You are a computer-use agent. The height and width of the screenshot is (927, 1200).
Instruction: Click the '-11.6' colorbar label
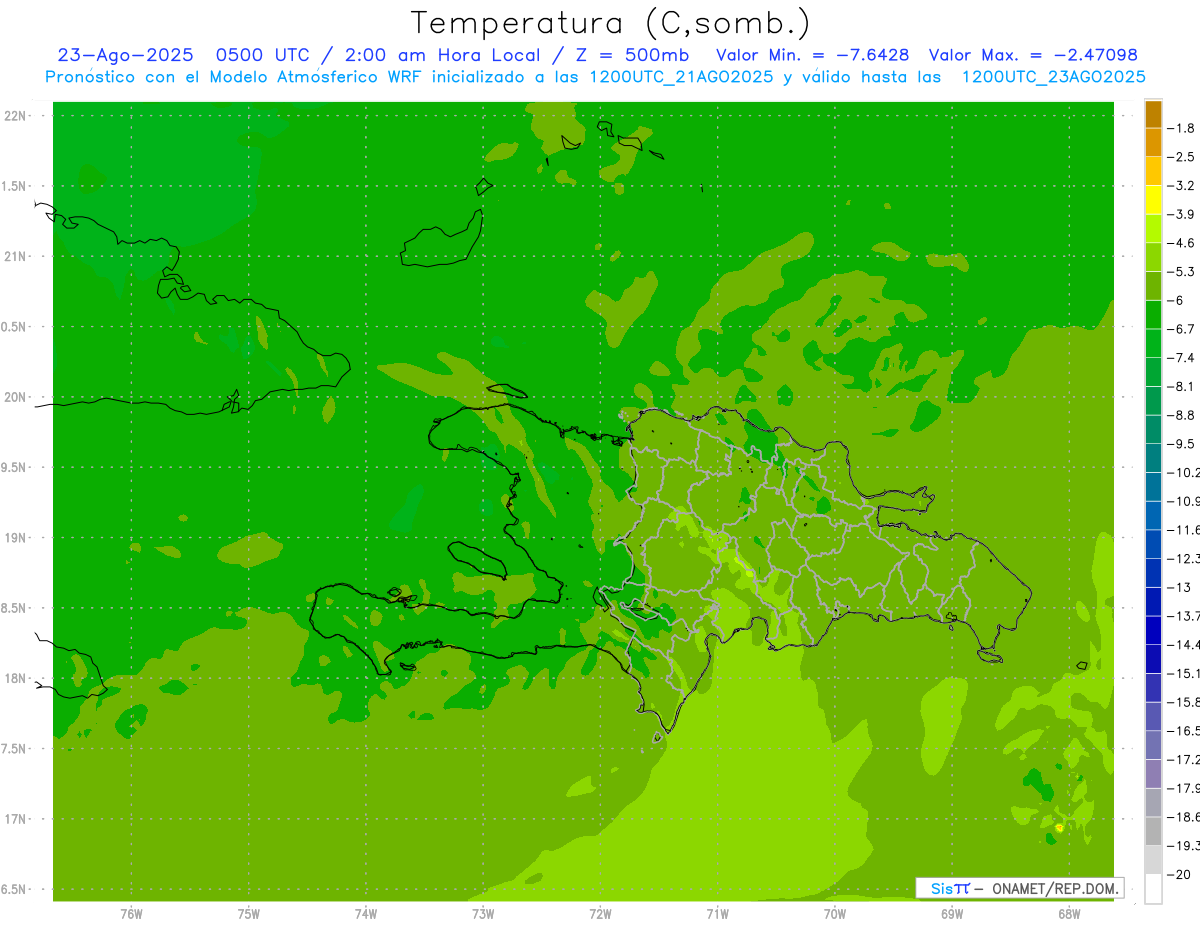(1184, 529)
